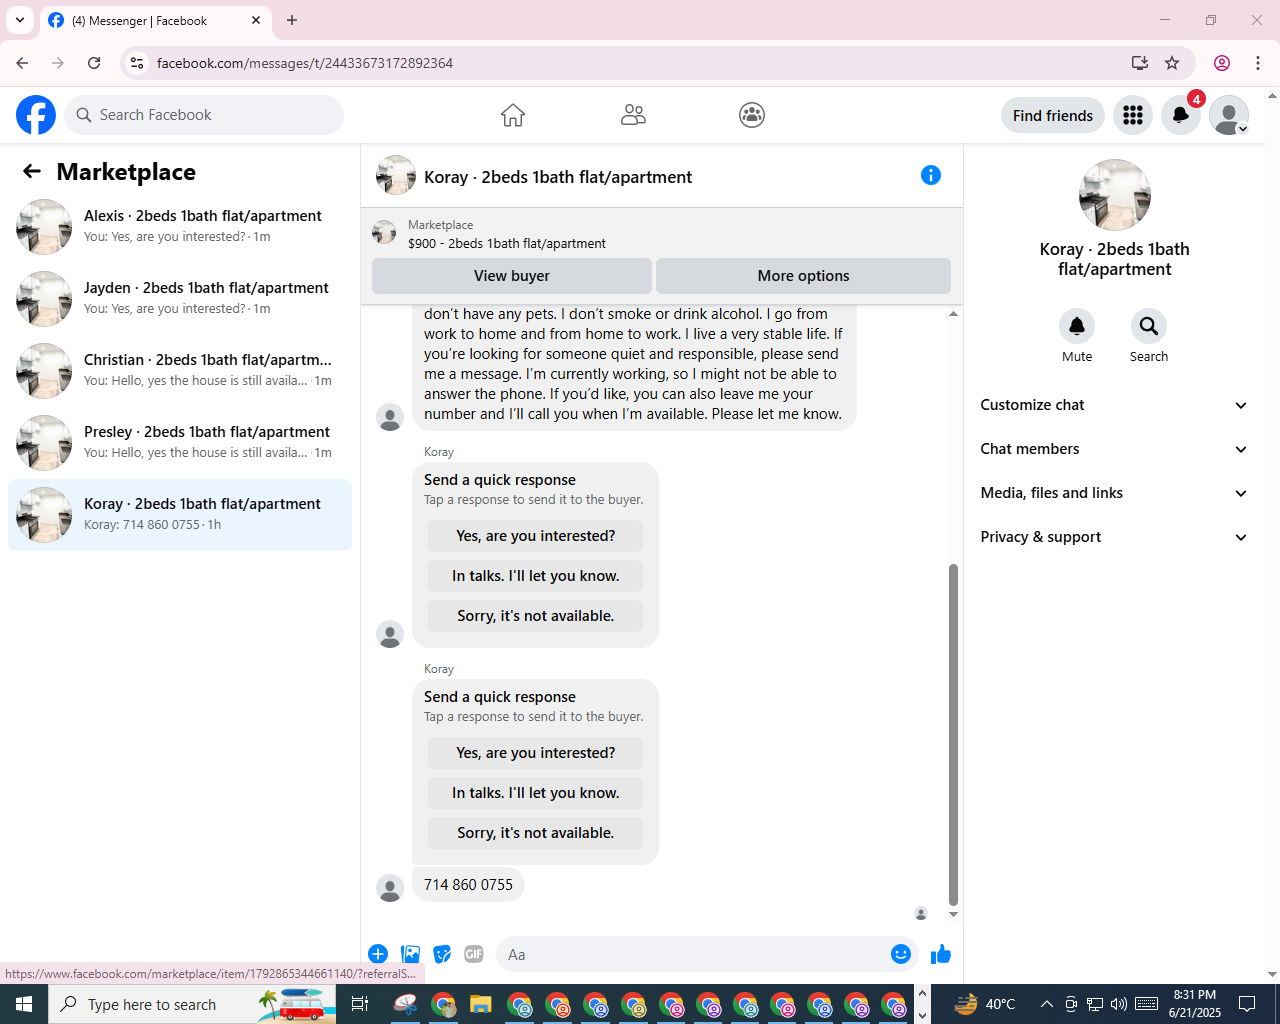Image resolution: width=1280 pixels, height=1024 pixels.
Task: Choose a GIF in the composer
Action: 474,954
